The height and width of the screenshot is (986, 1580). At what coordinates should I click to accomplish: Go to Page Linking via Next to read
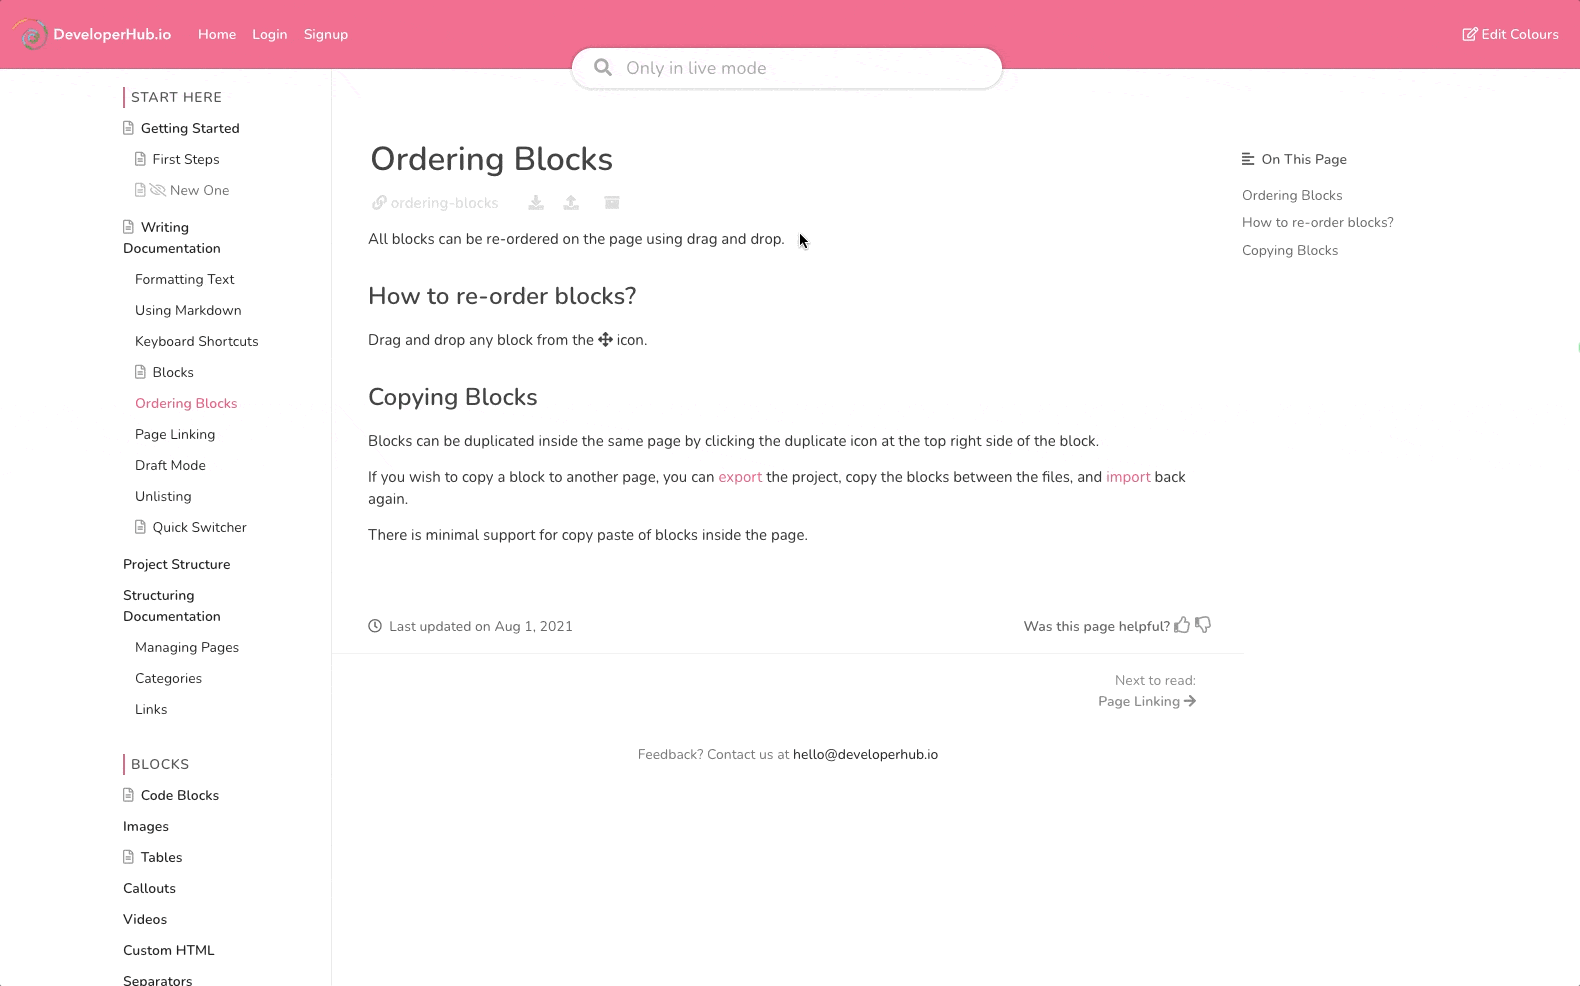[1138, 701]
